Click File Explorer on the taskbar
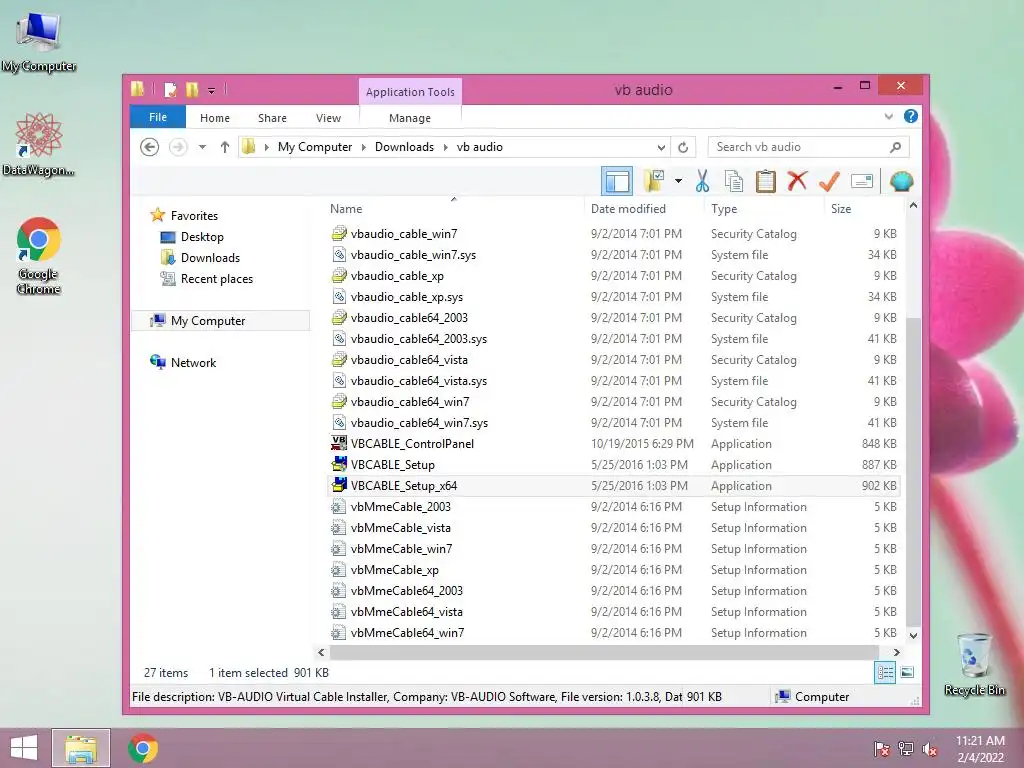 (80, 748)
